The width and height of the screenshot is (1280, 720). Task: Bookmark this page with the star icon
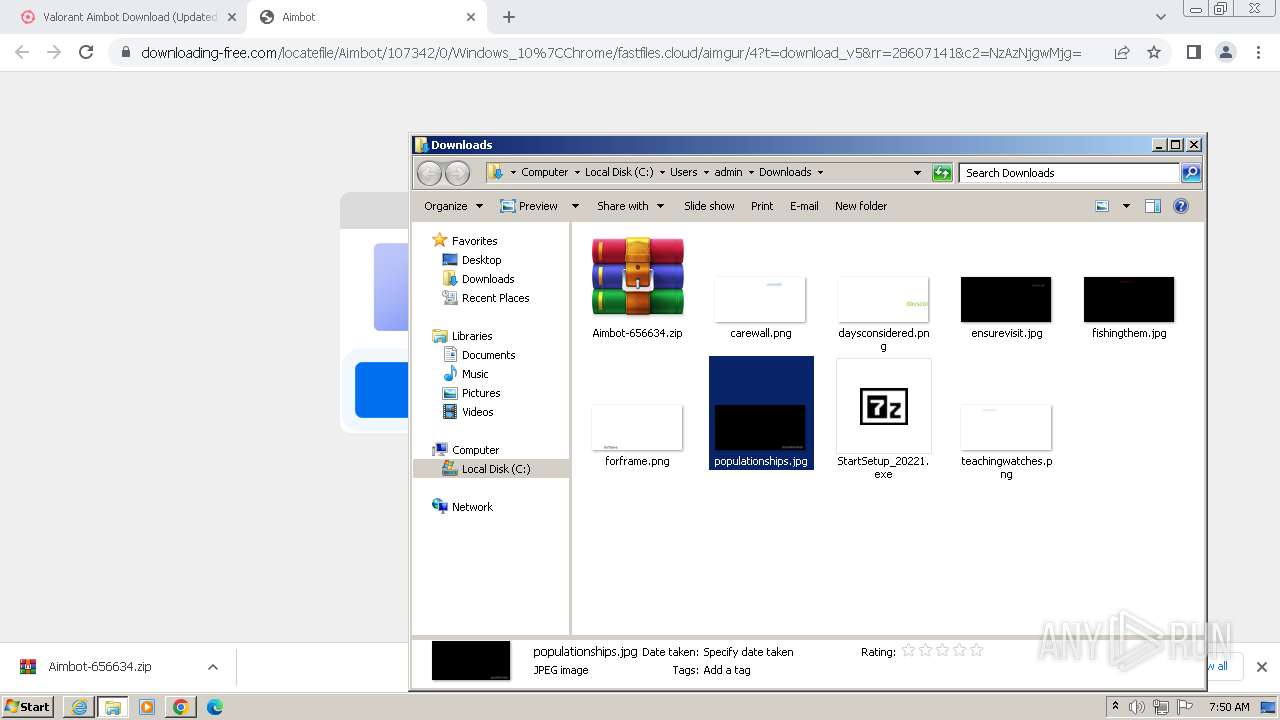tap(1154, 52)
